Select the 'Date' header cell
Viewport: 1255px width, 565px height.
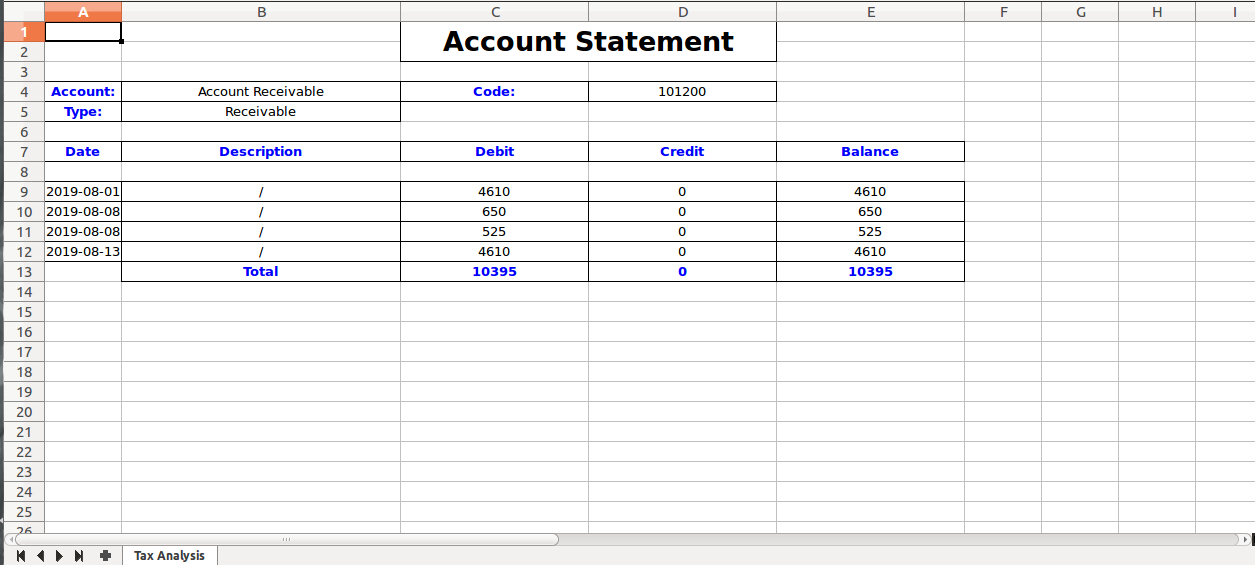point(83,152)
